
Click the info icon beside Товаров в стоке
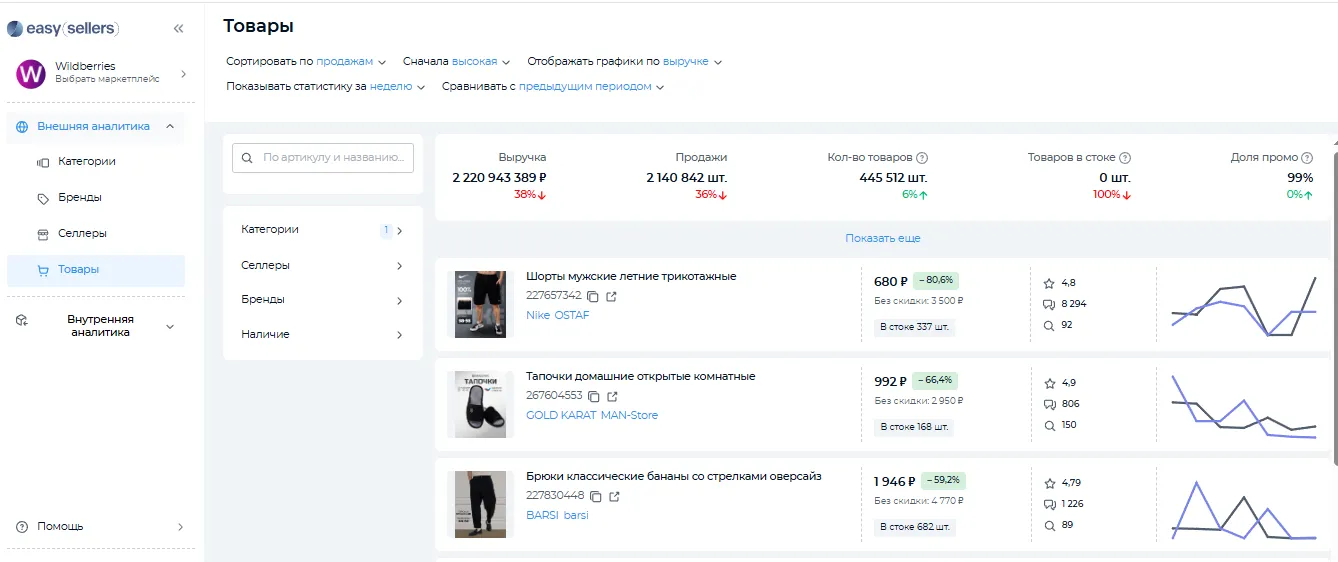tap(1125, 158)
